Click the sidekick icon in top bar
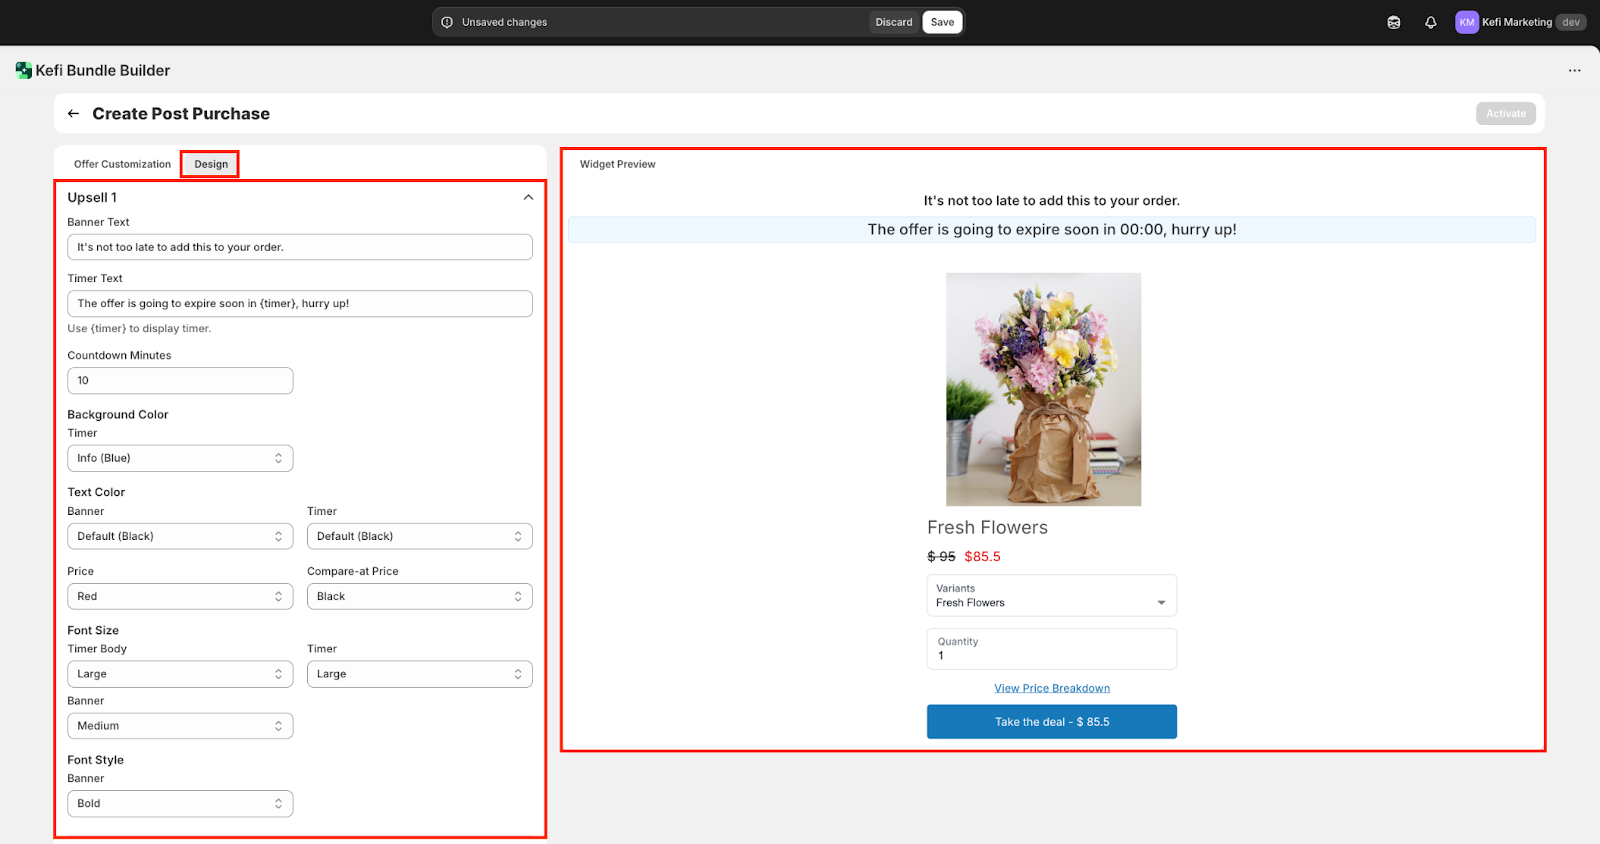Viewport: 1600px width, 844px height. 1394,22
